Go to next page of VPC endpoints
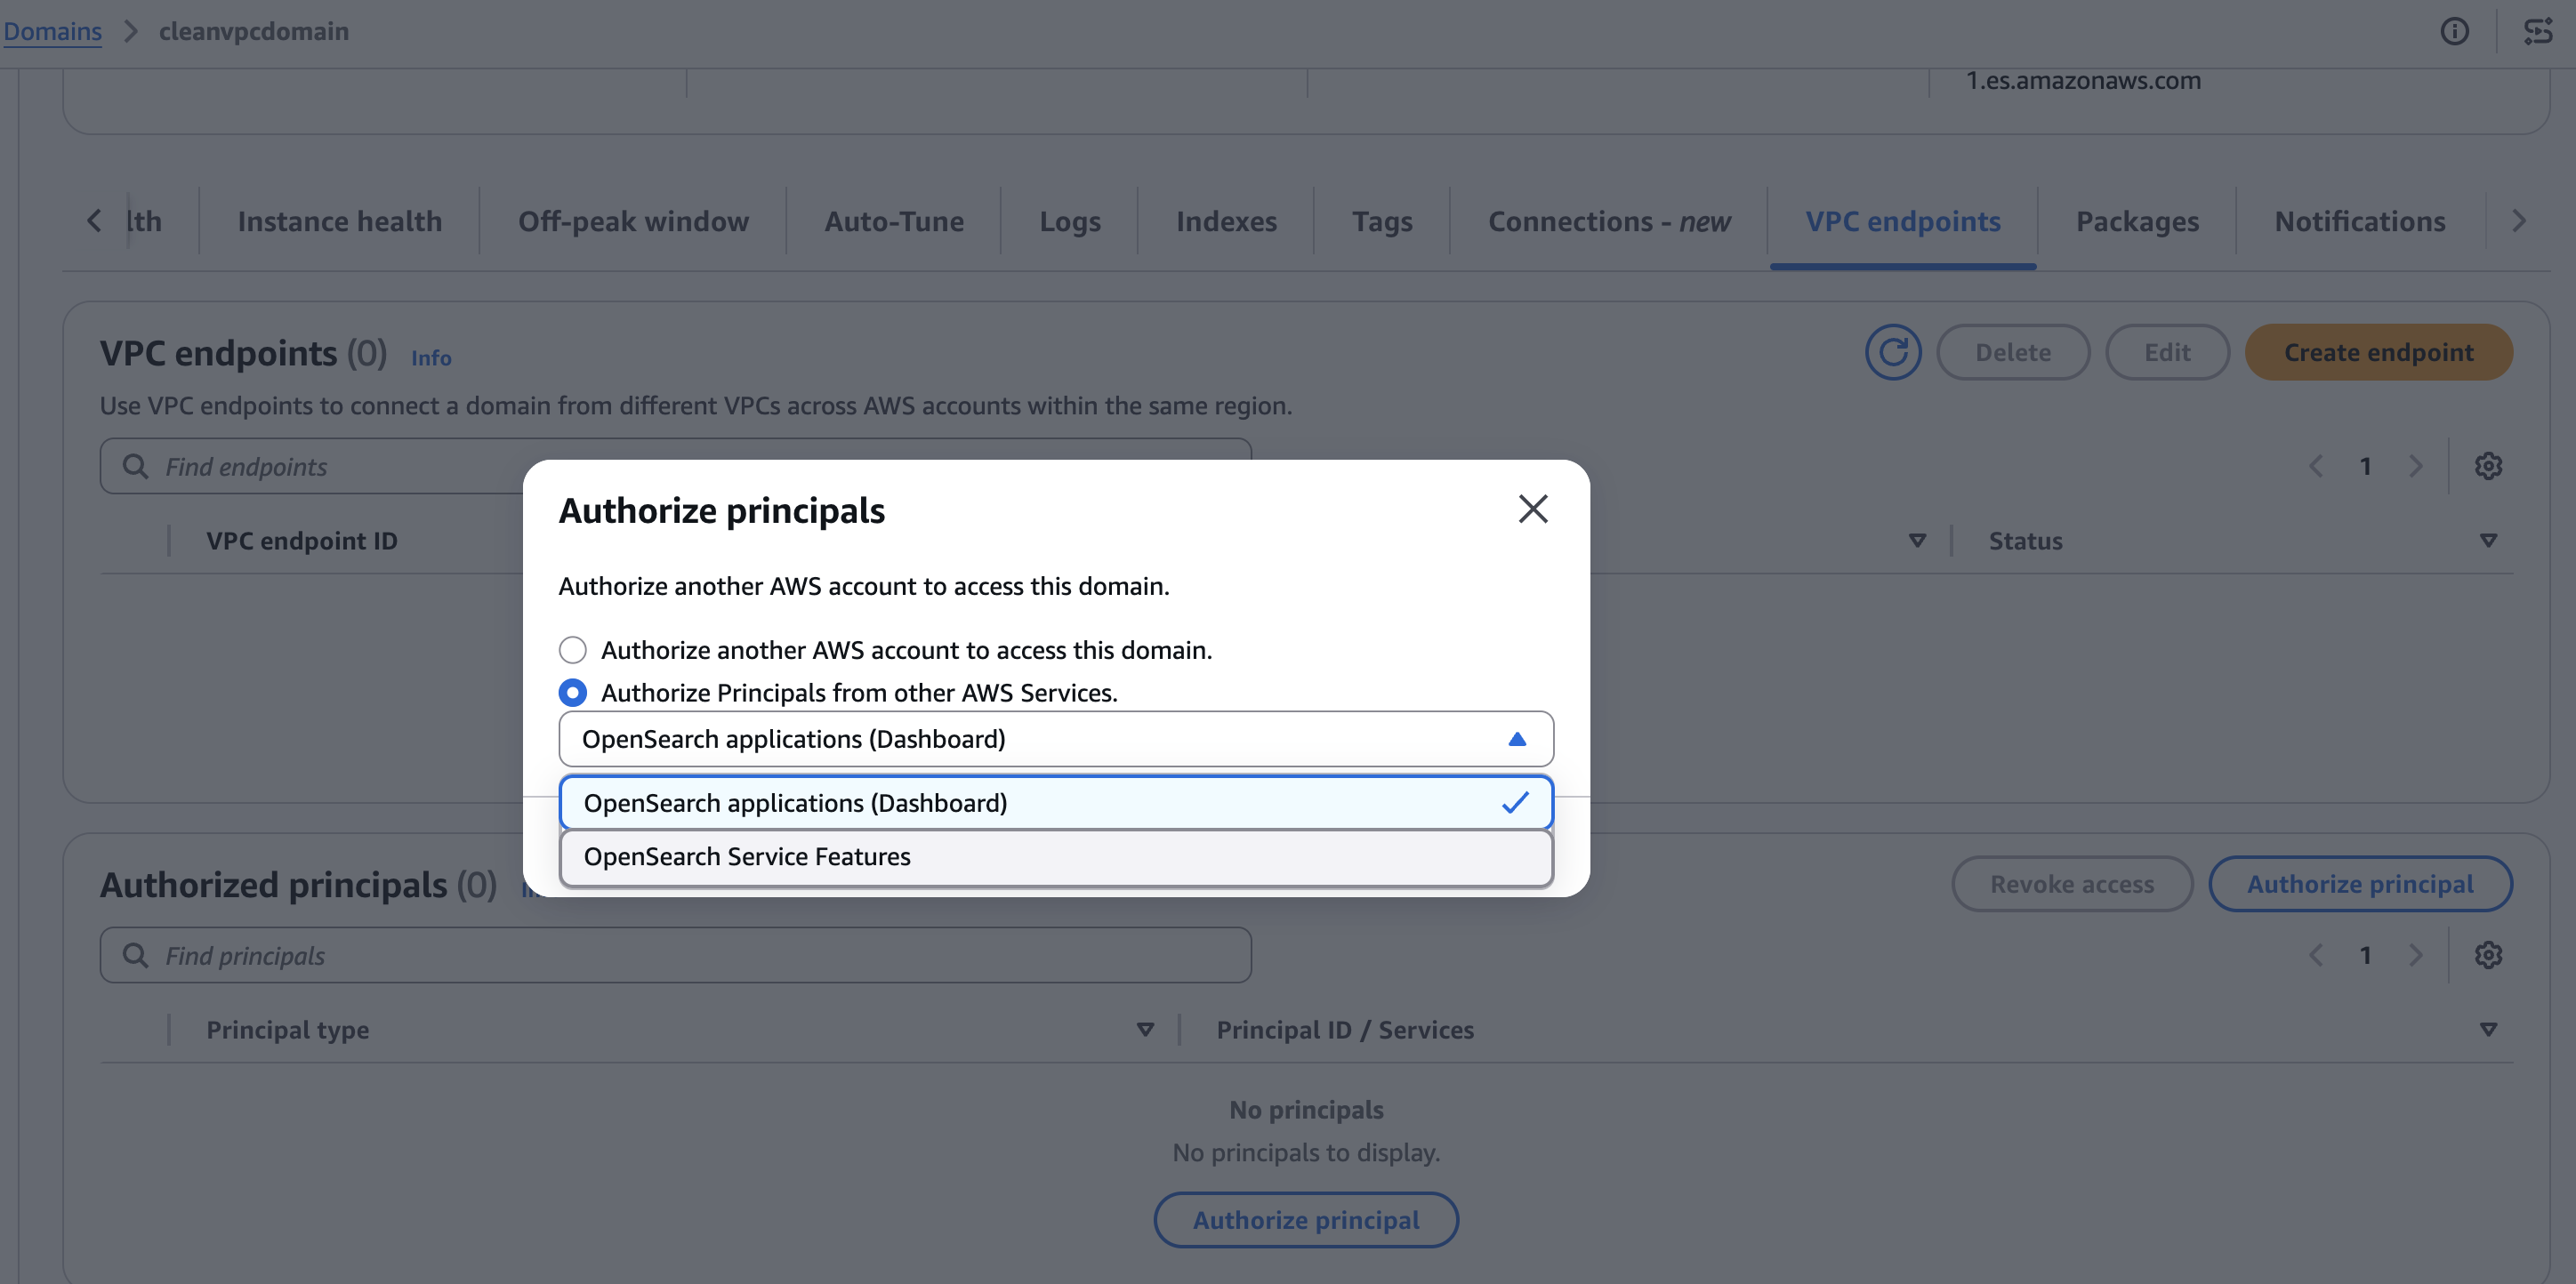2576x1284 pixels. (x=2415, y=466)
